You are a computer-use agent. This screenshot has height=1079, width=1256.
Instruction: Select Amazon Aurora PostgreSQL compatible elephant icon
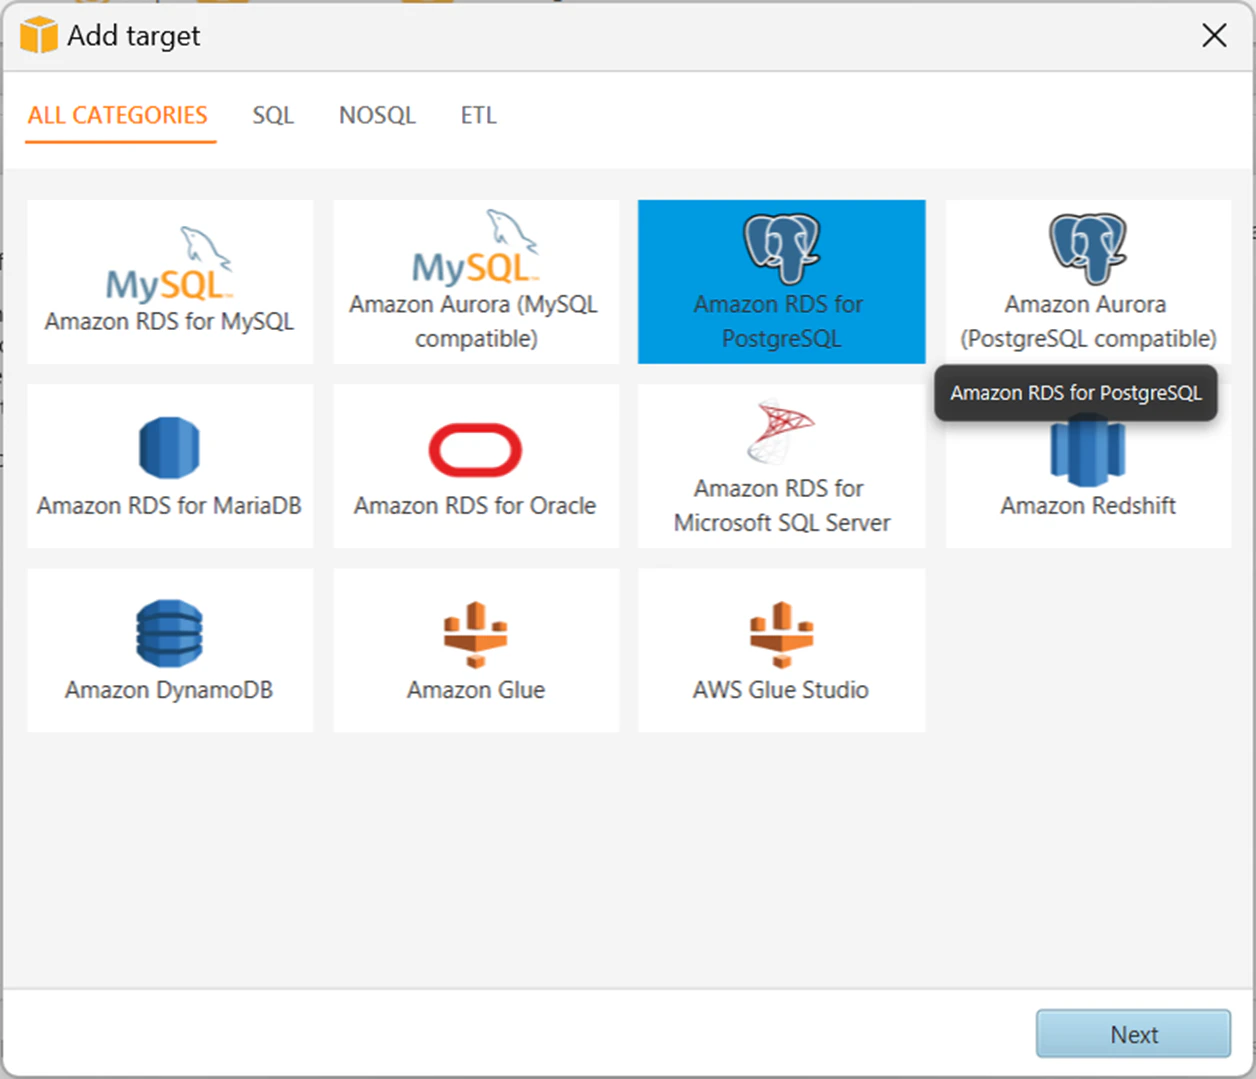tap(1088, 248)
